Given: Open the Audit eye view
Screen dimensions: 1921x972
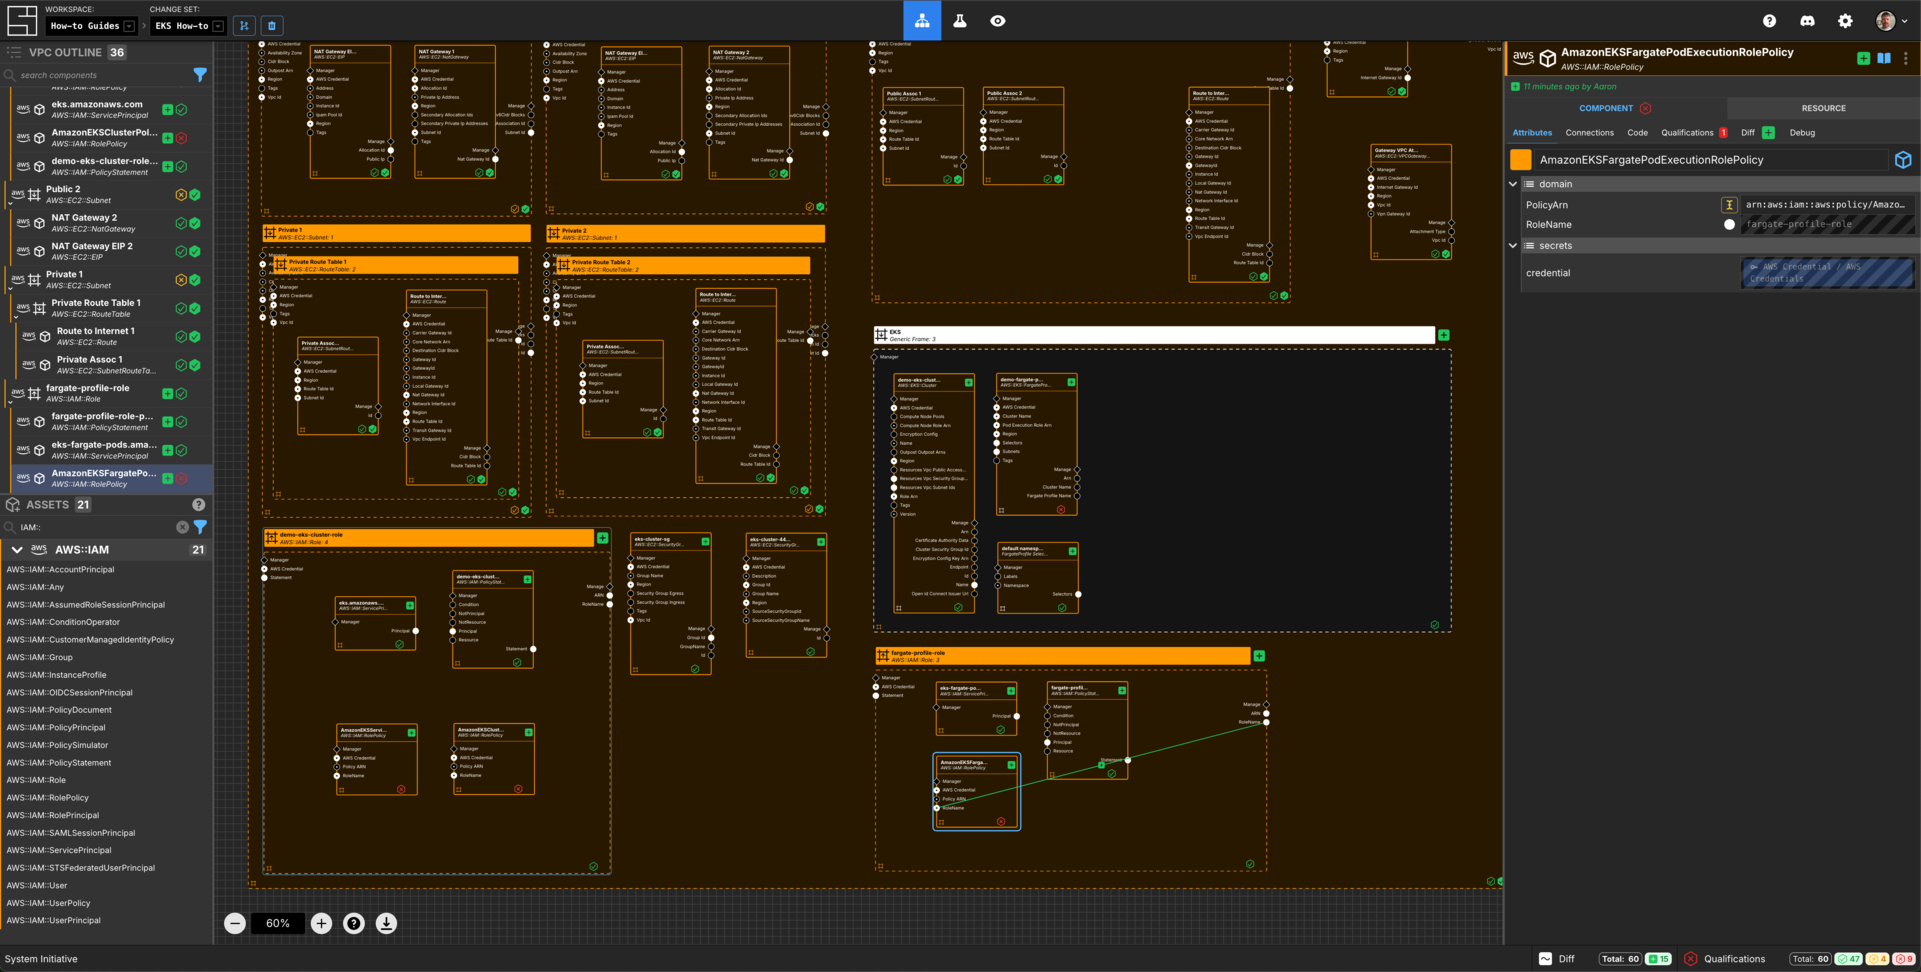Looking at the screenshot, I should tap(998, 20).
